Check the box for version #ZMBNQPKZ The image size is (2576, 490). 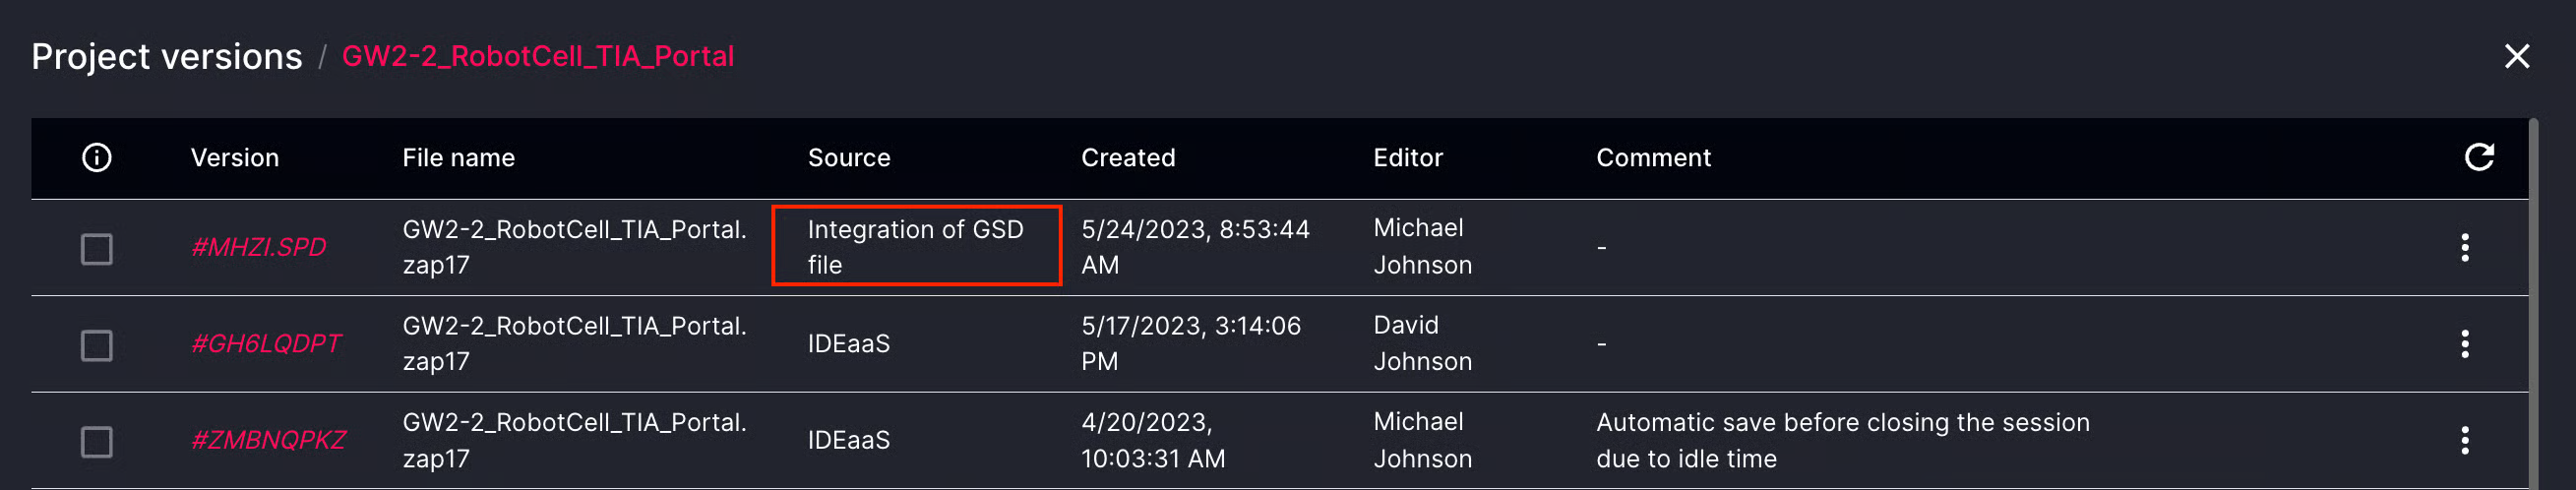[x=97, y=441]
